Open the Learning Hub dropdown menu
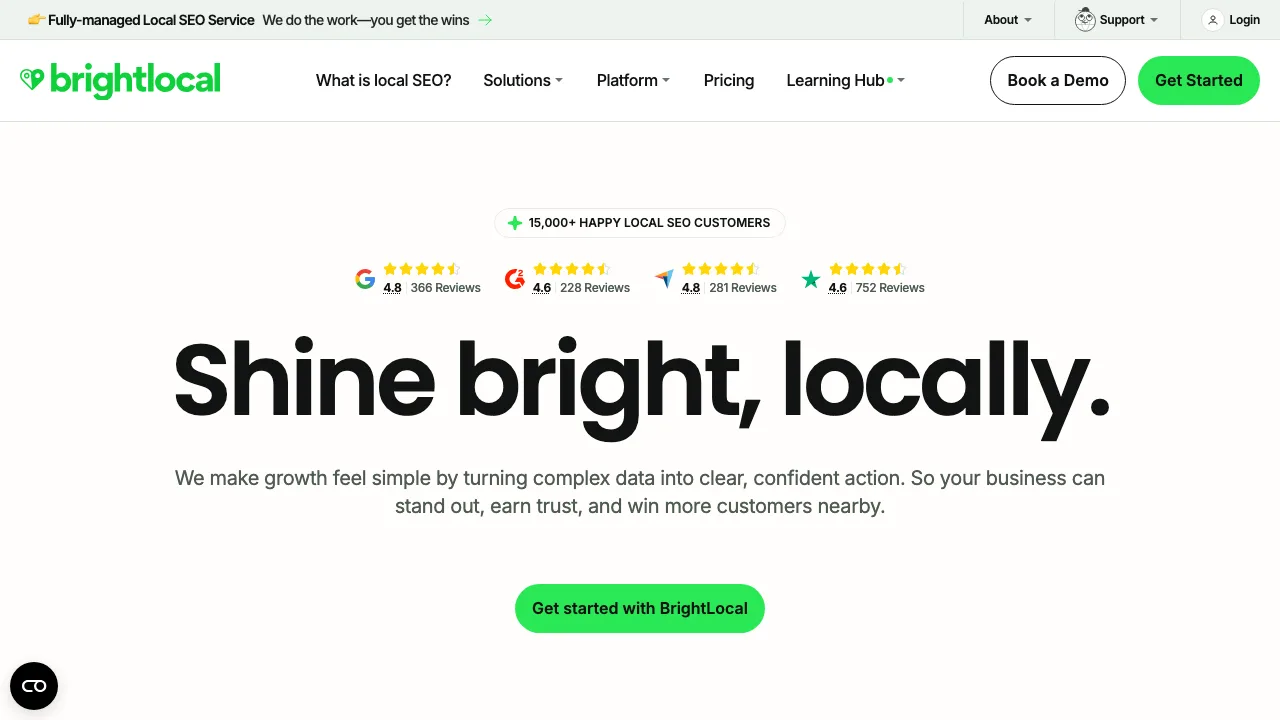The height and width of the screenshot is (720, 1280). coord(845,80)
